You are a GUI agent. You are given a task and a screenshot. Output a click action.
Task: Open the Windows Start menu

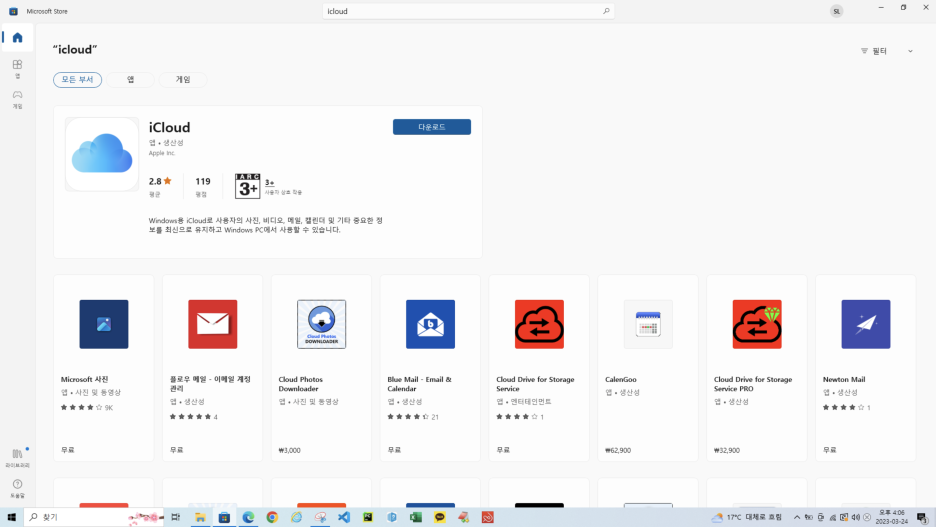11,517
